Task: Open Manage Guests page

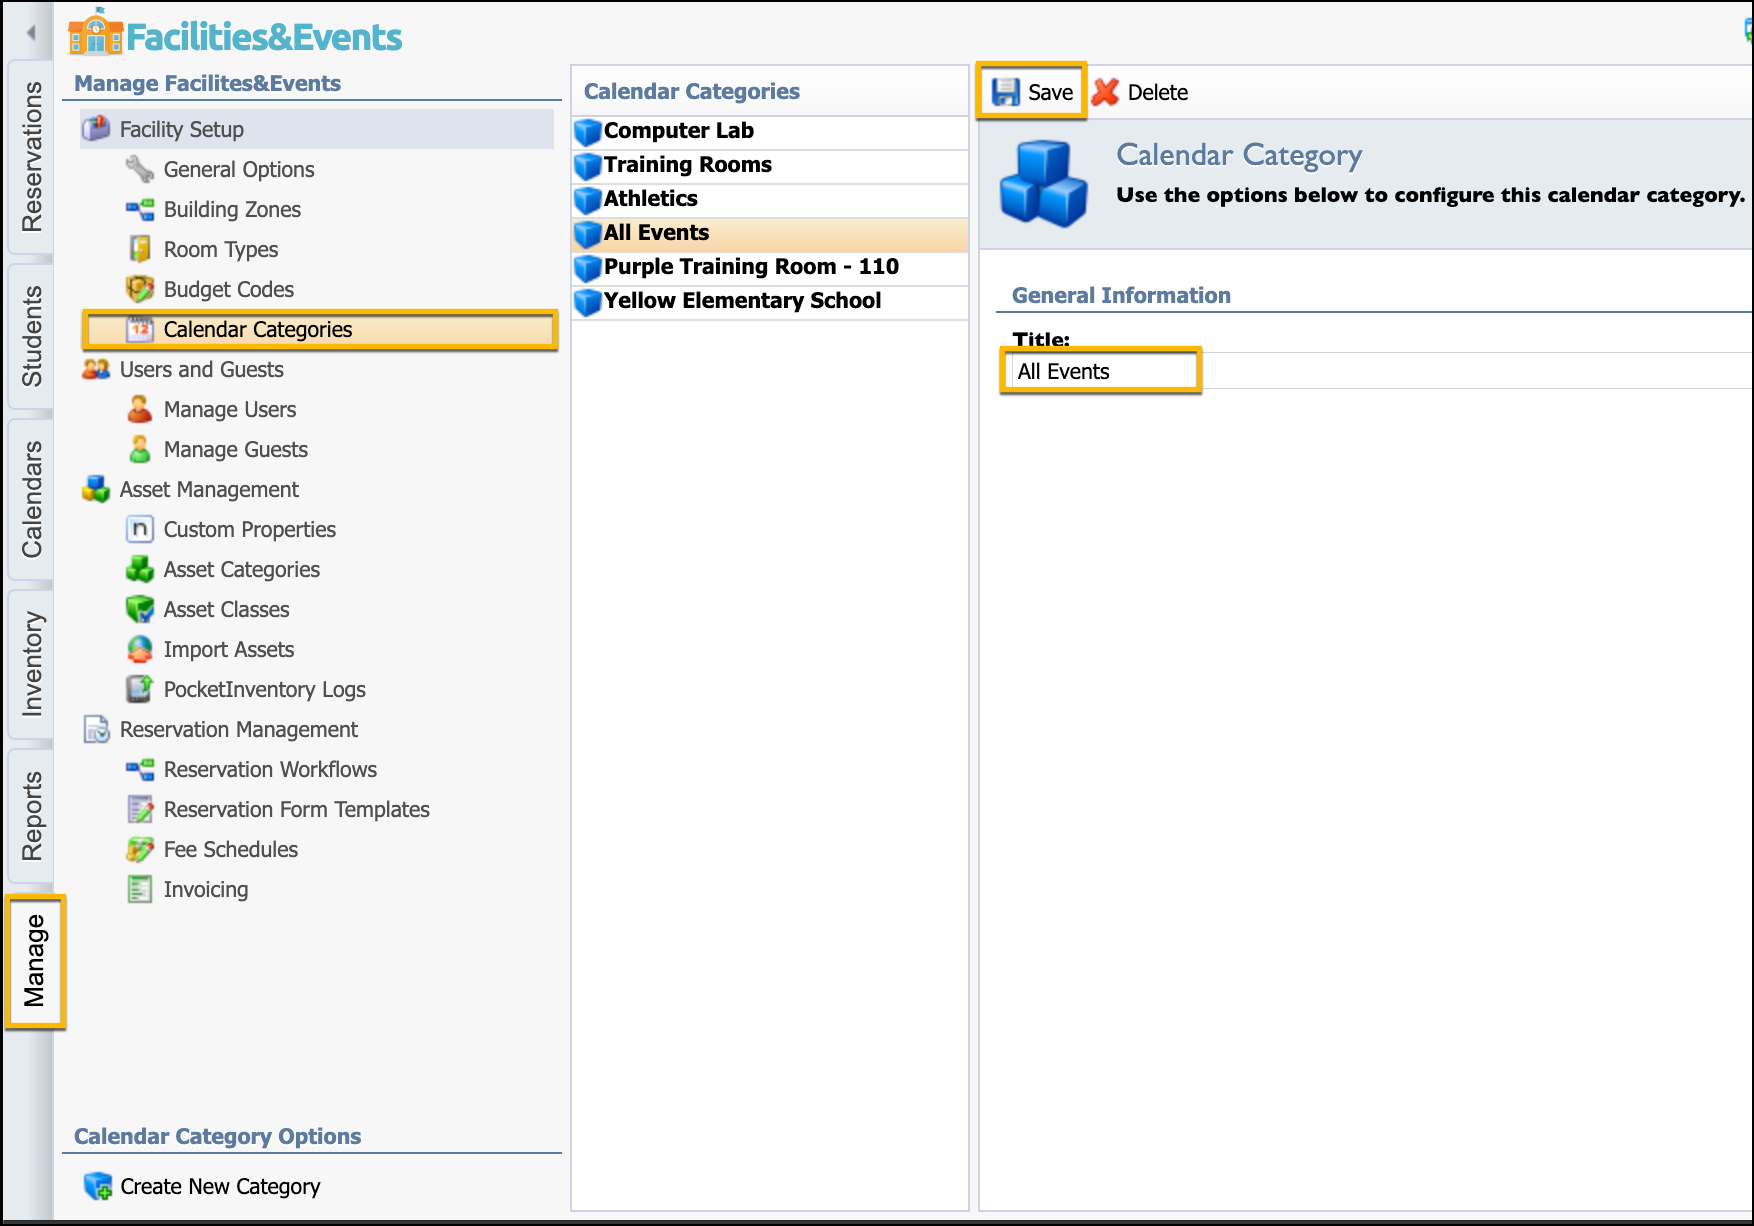Action: 236,449
